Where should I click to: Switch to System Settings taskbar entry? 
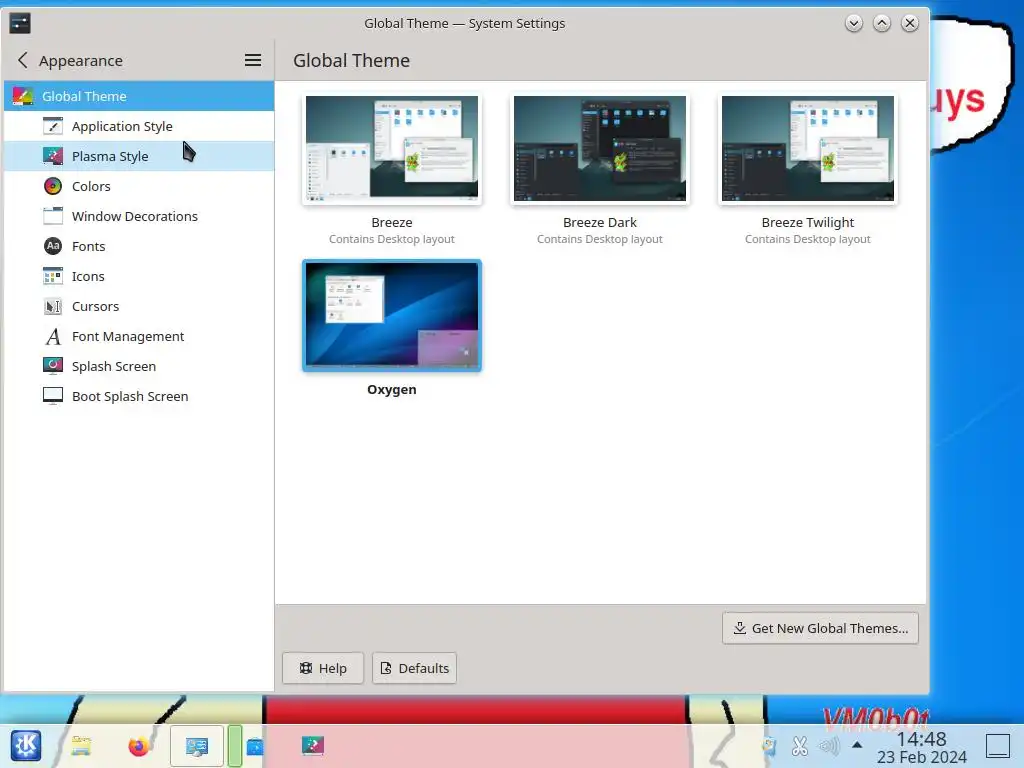(x=197, y=745)
